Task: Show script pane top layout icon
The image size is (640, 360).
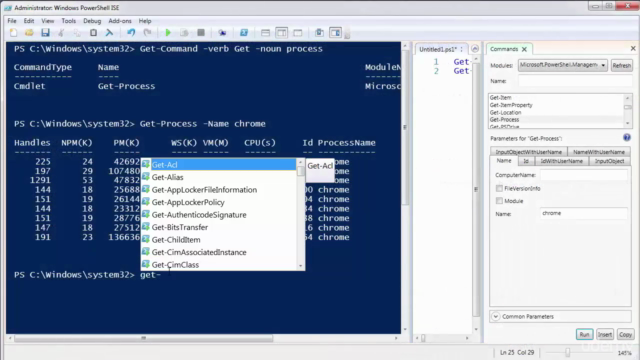Action: pos(265,33)
